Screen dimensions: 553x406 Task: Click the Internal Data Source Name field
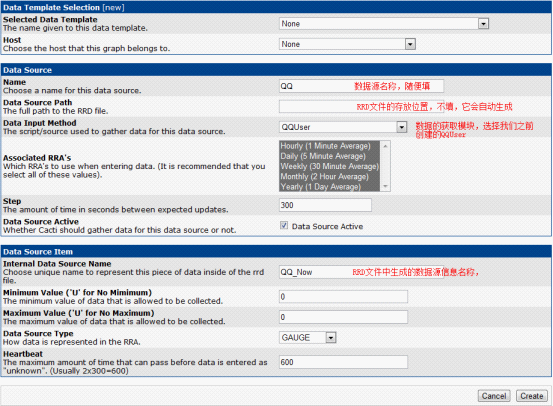click(361, 272)
